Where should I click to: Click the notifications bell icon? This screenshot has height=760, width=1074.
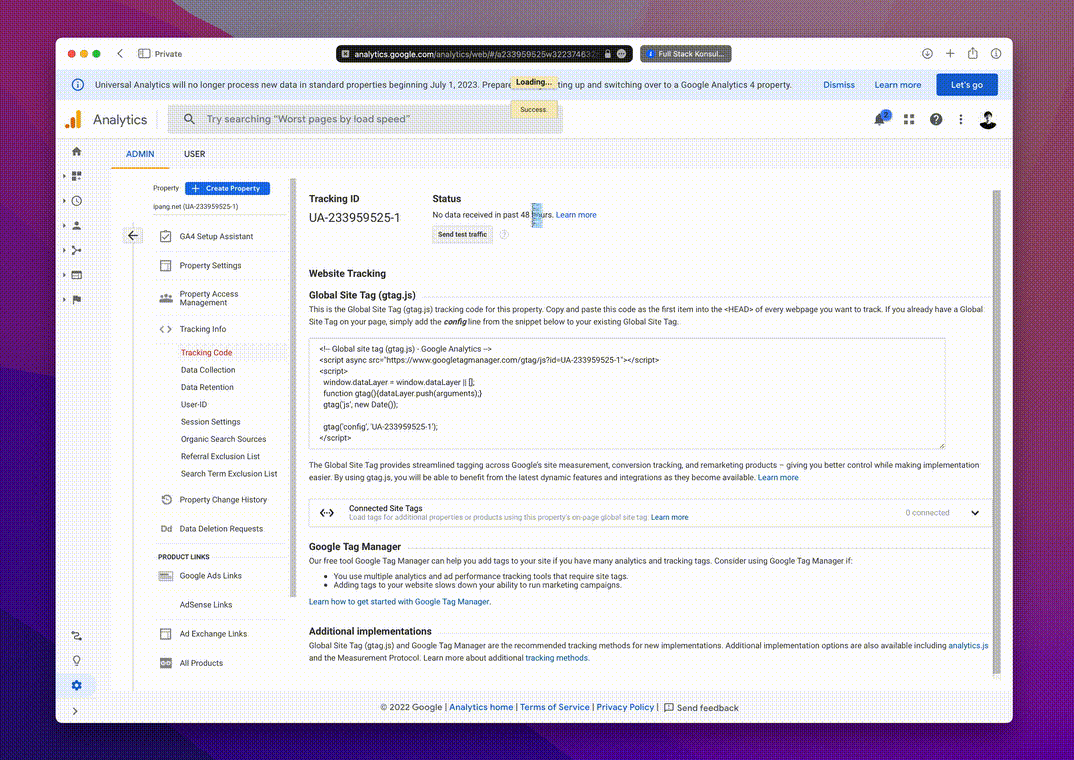881,119
